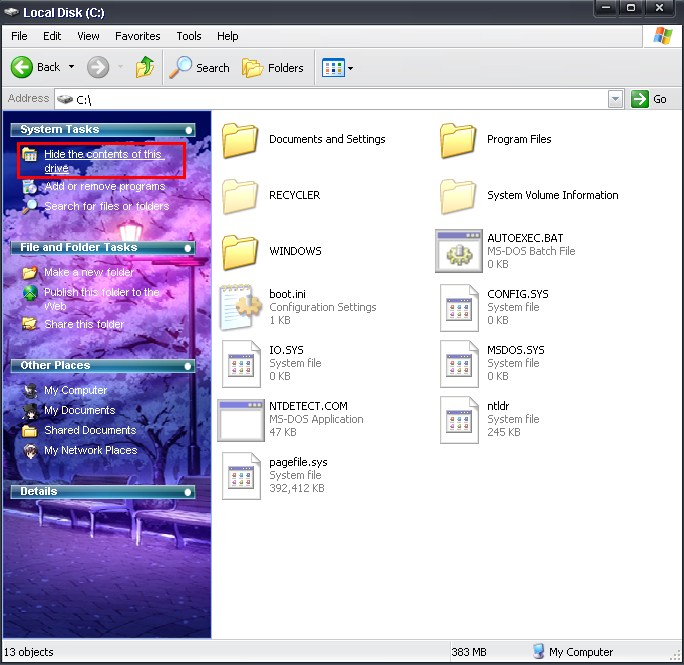This screenshot has height=665, width=684.
Task: Open the Back history dropdown arrow
Action: coord(71,67)
